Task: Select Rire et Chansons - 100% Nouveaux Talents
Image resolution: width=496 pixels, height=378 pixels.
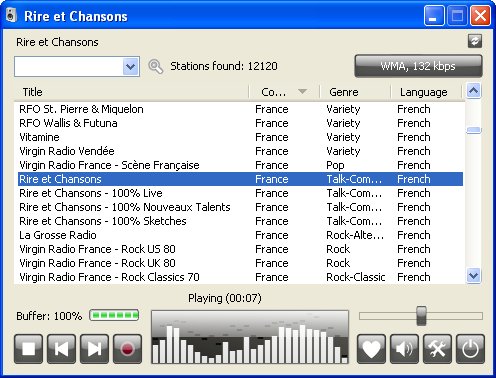Action: point(240,207)
